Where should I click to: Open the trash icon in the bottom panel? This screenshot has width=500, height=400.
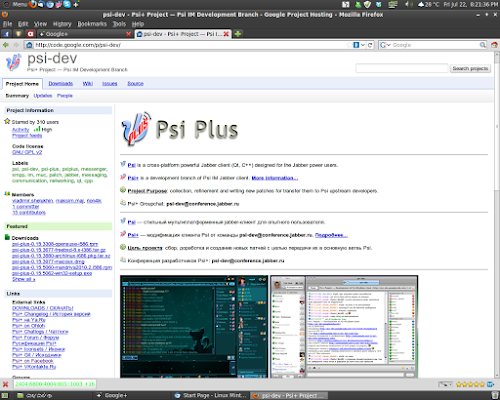click(x=495, y=395)
